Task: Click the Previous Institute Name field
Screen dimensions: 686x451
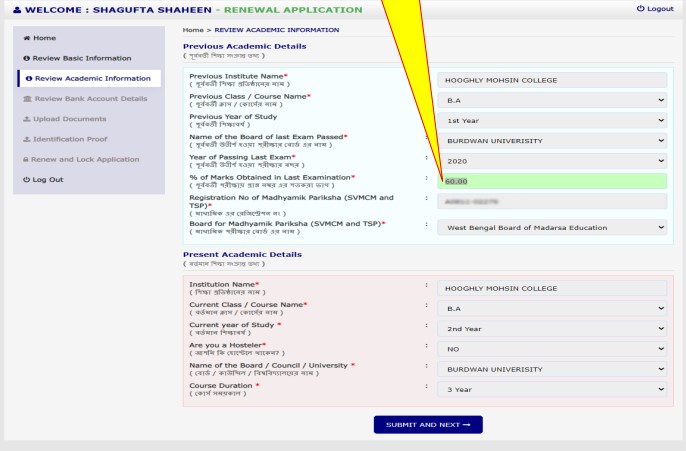Action: pyautogui.click(x=552, y=80)
